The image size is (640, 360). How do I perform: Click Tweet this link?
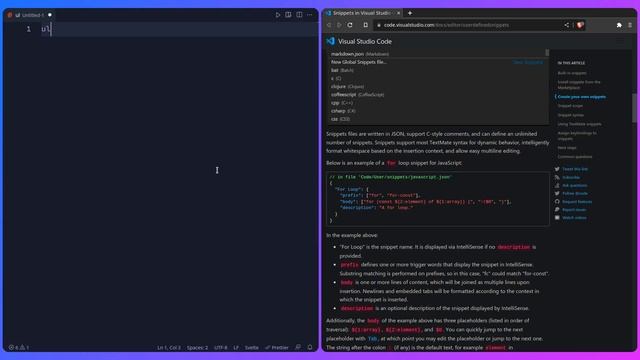pyautogui.click(x=575, y=169)
